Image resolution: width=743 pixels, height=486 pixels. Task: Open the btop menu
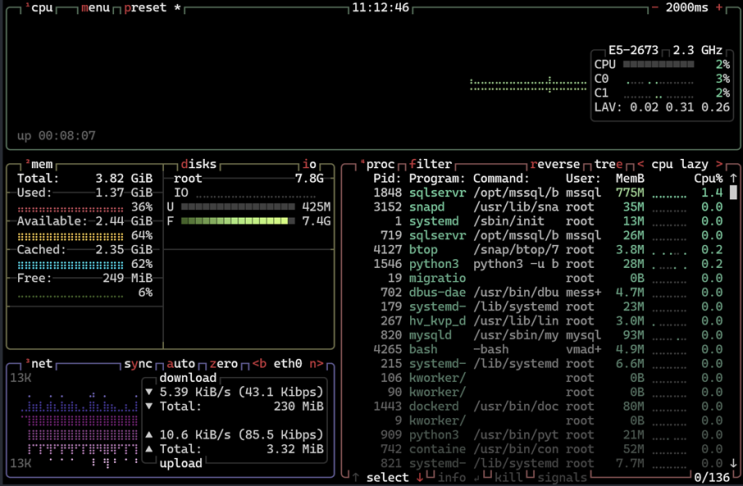pos(95,8)
